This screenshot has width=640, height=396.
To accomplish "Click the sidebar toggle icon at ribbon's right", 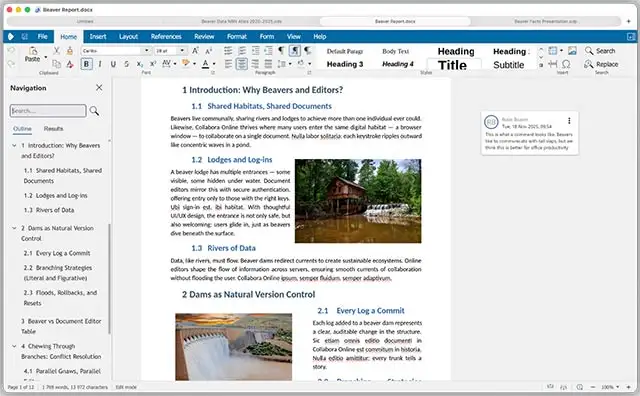I will [631, 37].
